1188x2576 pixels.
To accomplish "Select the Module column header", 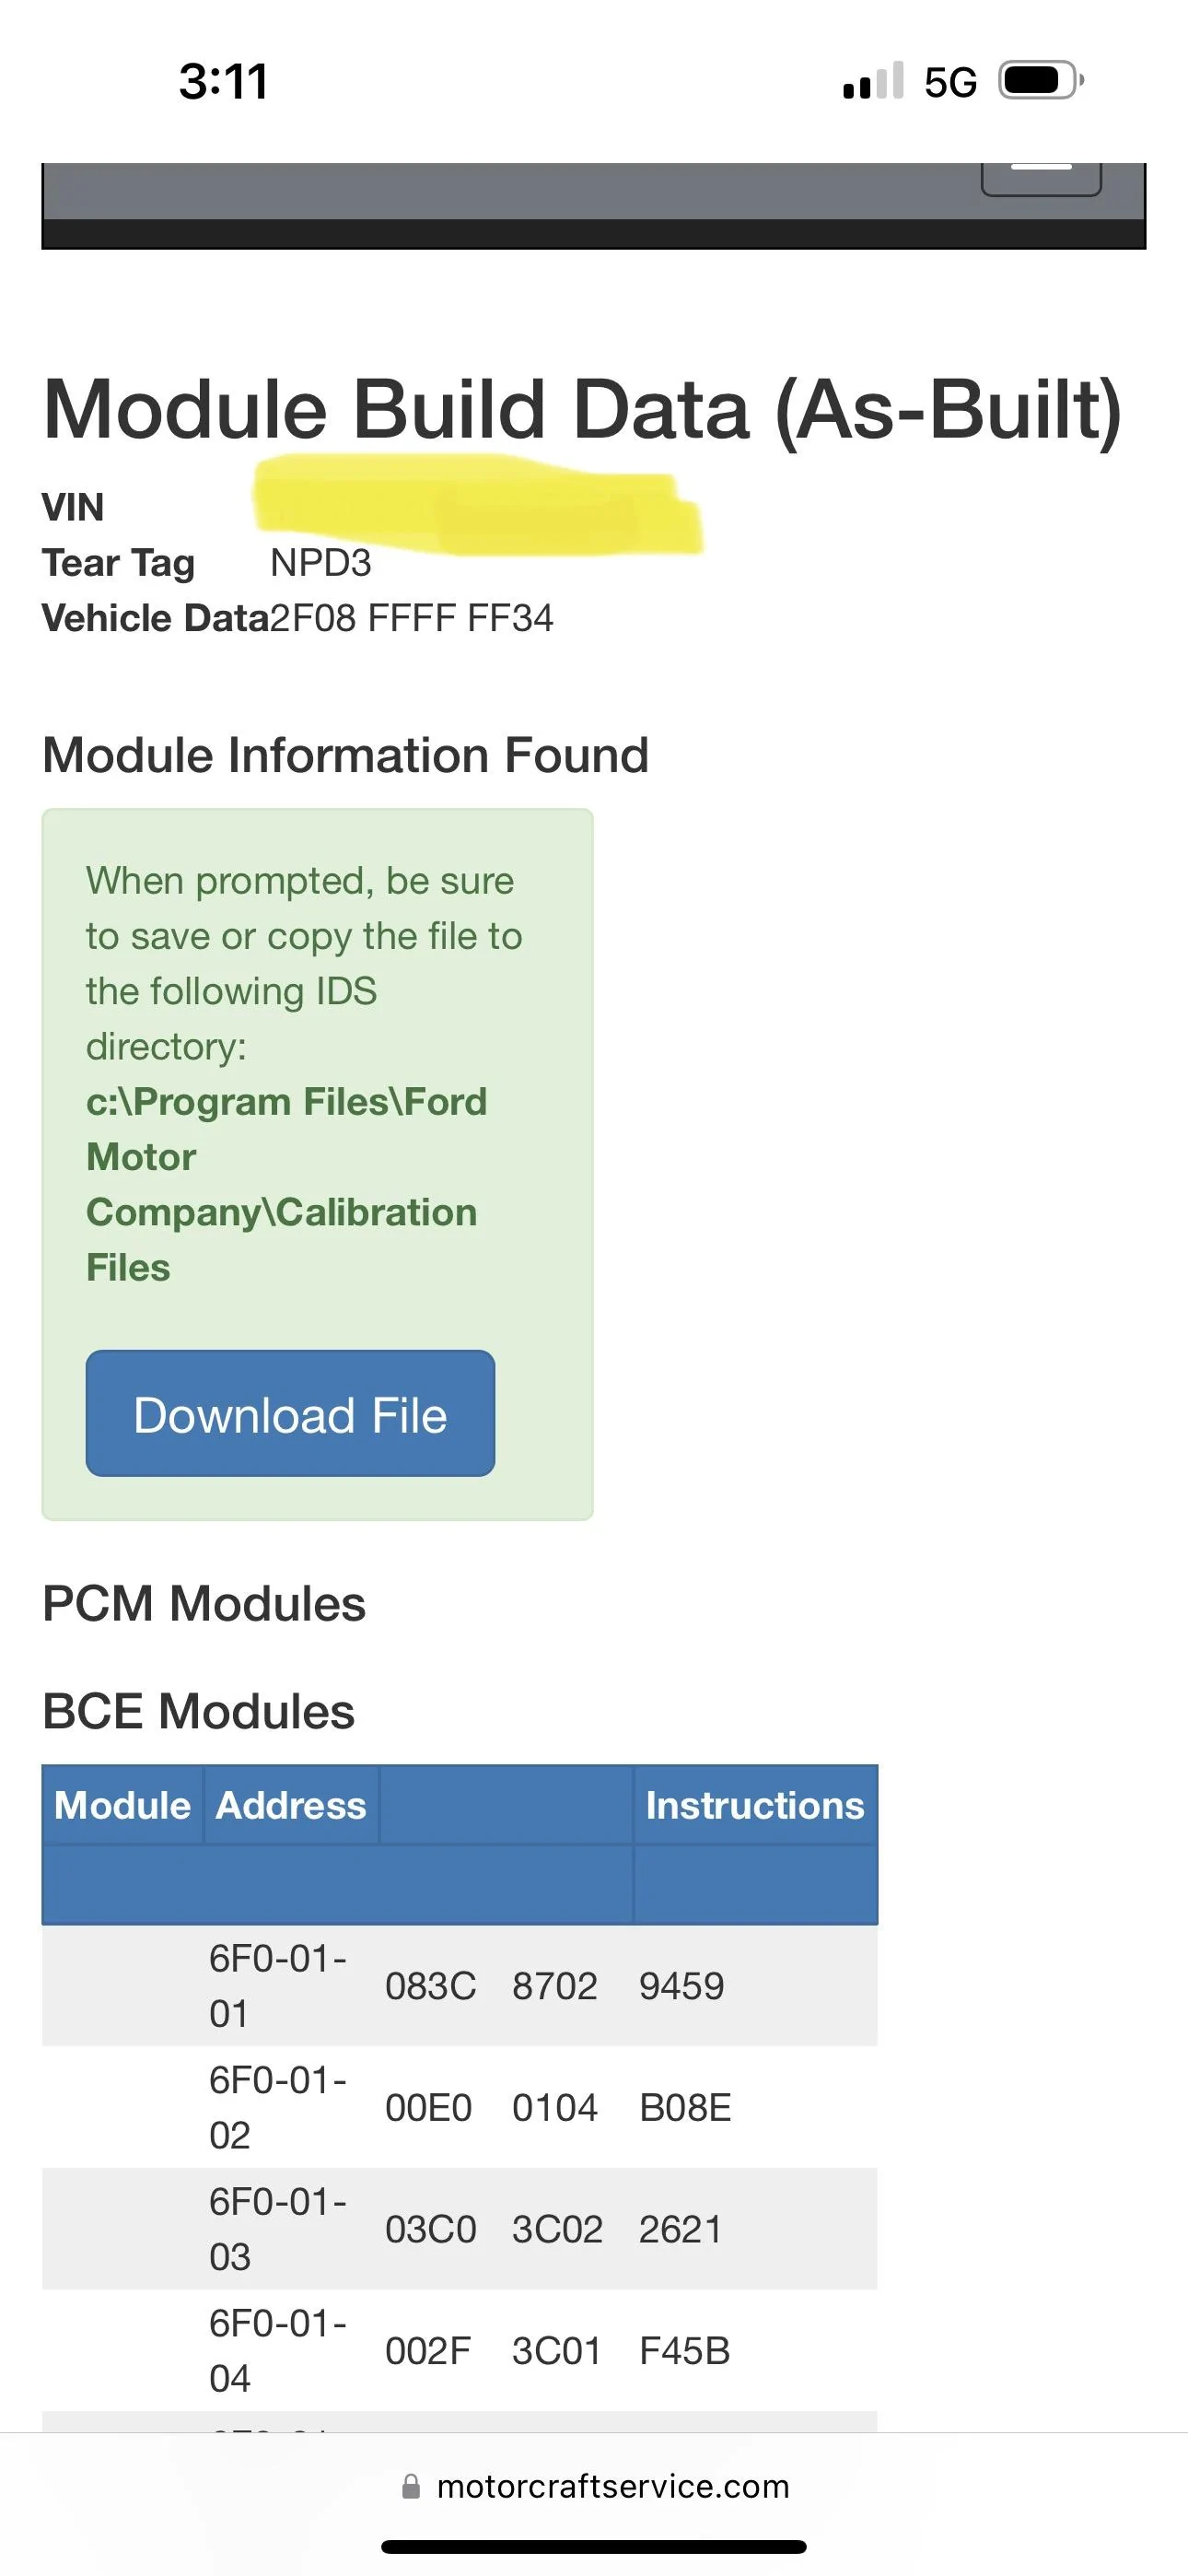I will click(122, 1805).
